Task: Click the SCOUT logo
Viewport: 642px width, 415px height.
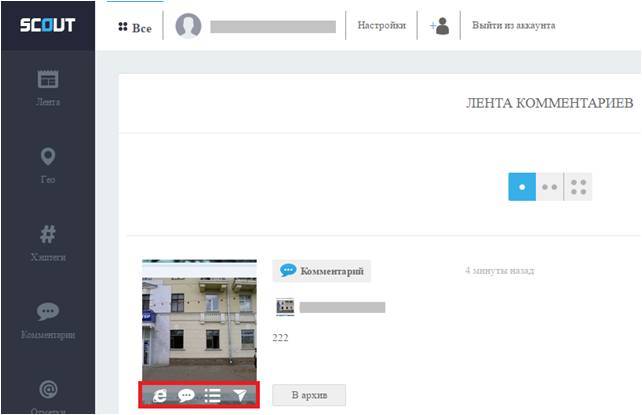Action: click(48, 25)
